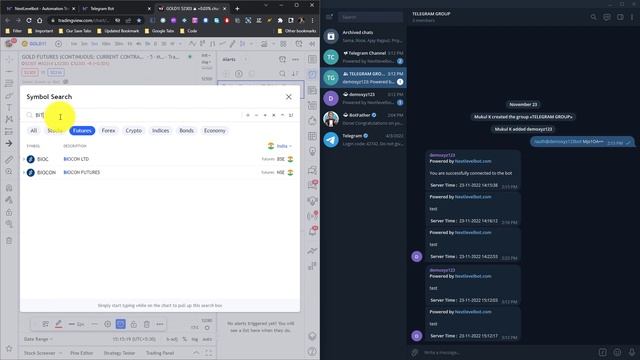Close the Symbol Search dialog
640x360 pixels.
(x=289, y=97)
